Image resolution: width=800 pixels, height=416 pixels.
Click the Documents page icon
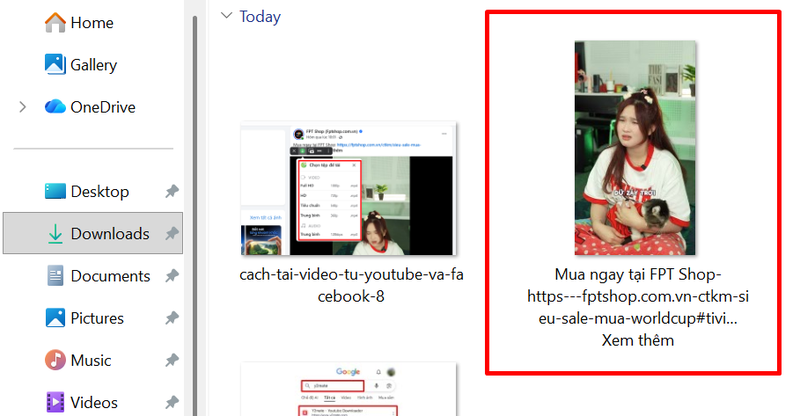pyautogui.click(x=55, y=276)
